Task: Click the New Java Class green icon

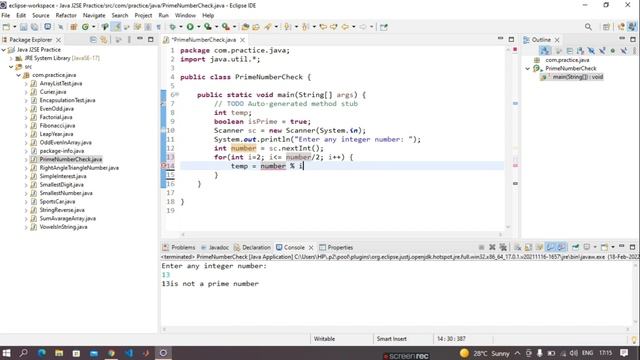Action: click(85, 27)
